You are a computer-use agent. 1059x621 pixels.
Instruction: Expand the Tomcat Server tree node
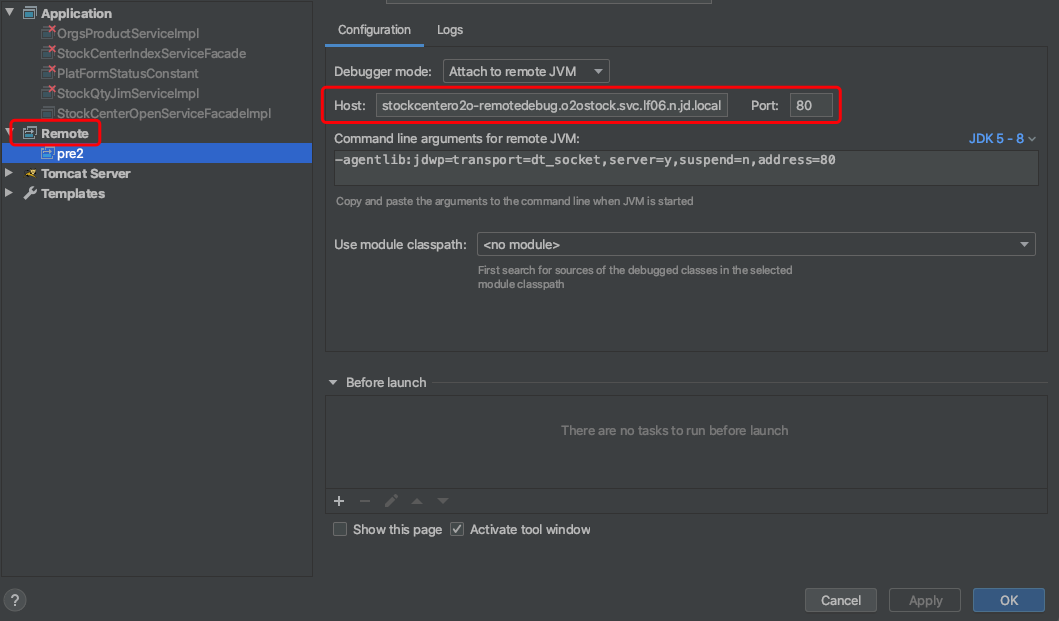(x=10, y=173)
